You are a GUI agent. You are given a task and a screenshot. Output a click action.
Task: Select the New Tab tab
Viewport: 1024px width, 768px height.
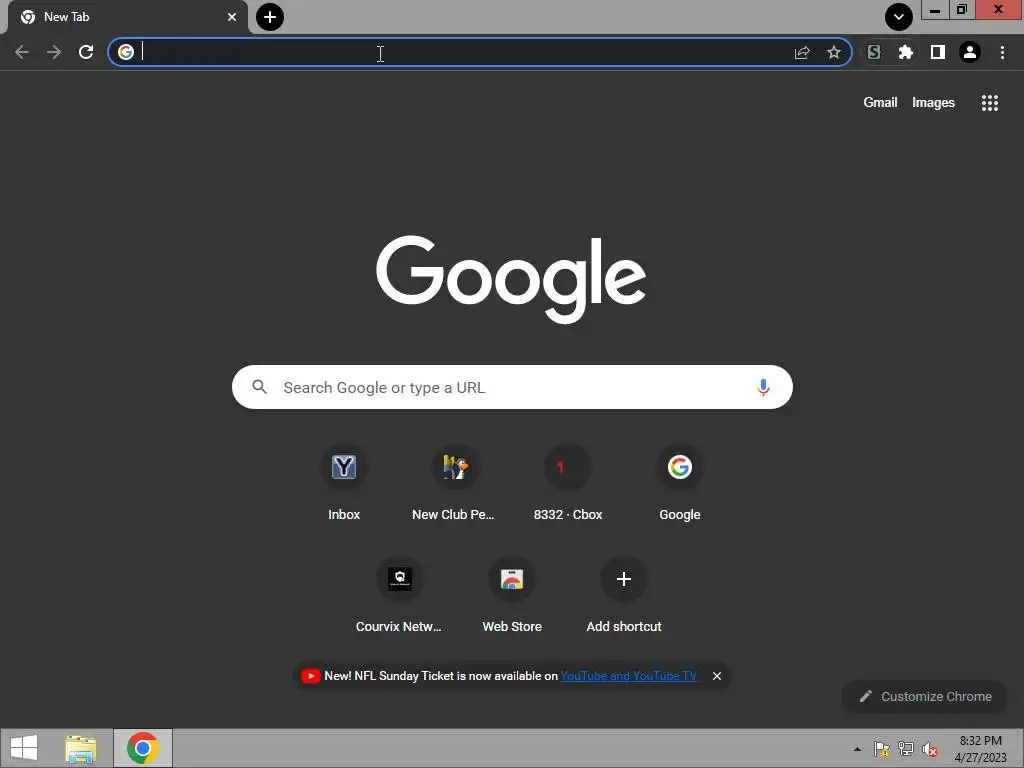coord(128,17)
